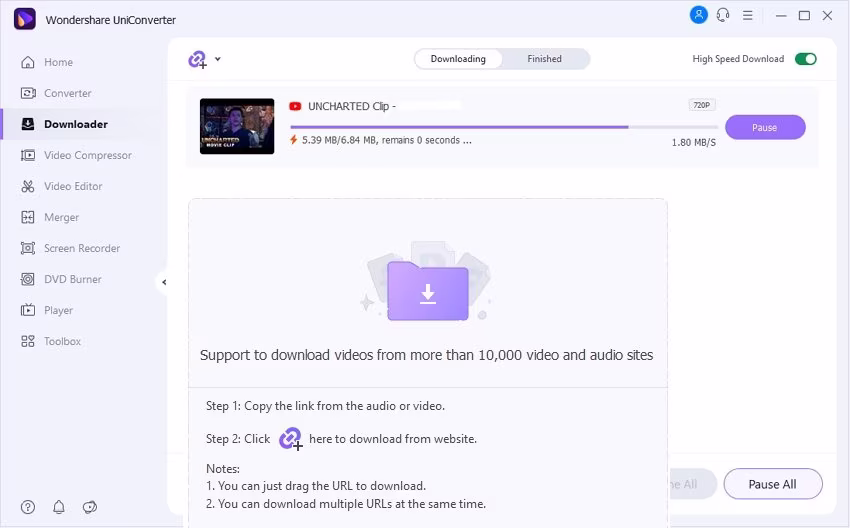Click the partially hidden Resume All button
This screenshot has width=850, height=528.
[692, 484]
